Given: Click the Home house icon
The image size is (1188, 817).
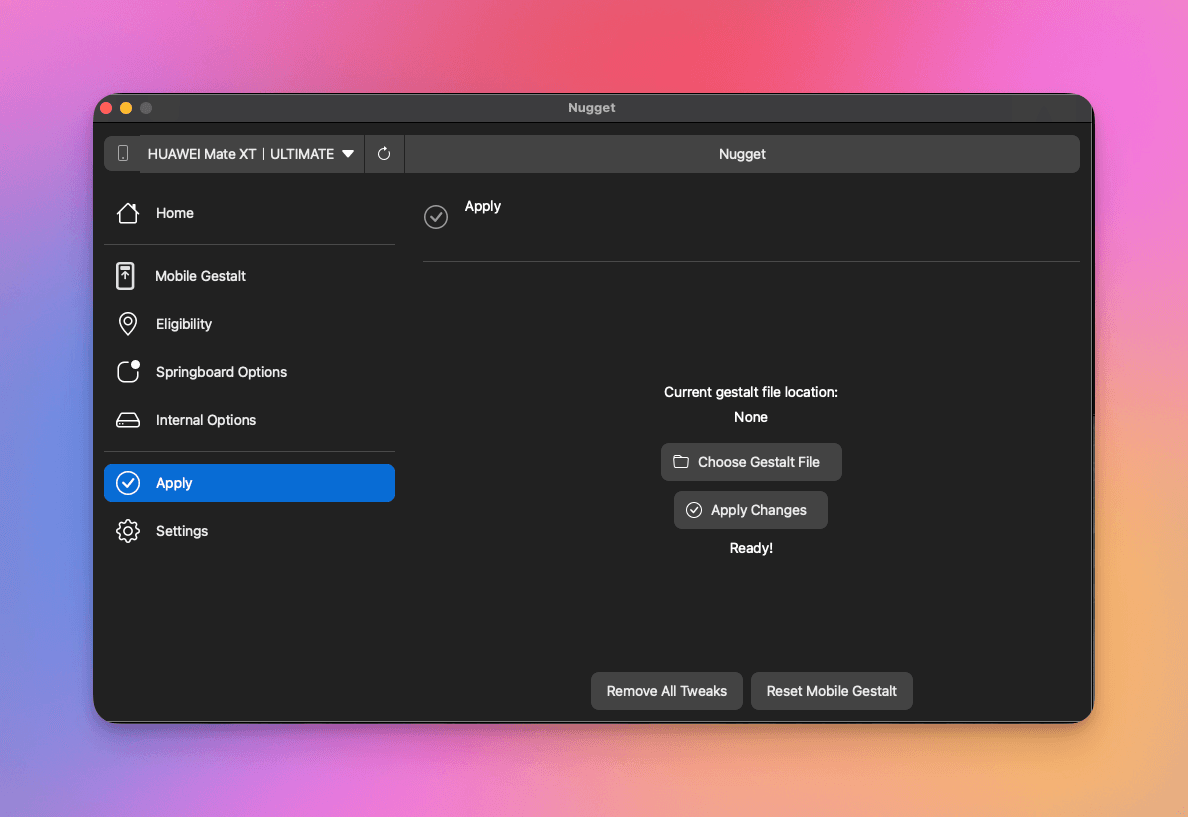Looking at the screenshot, I should click(127, 213).
